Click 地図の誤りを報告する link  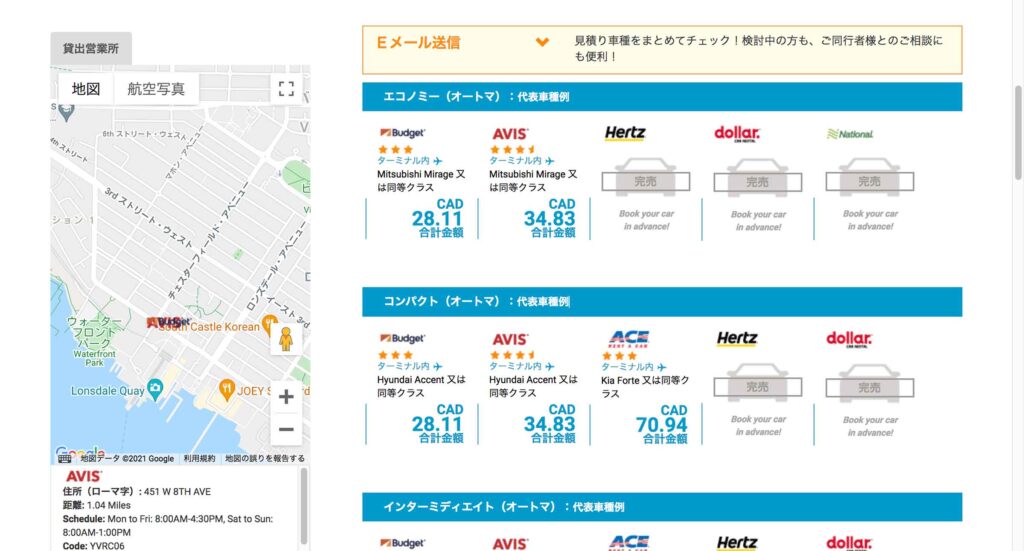tap(264, 458)
